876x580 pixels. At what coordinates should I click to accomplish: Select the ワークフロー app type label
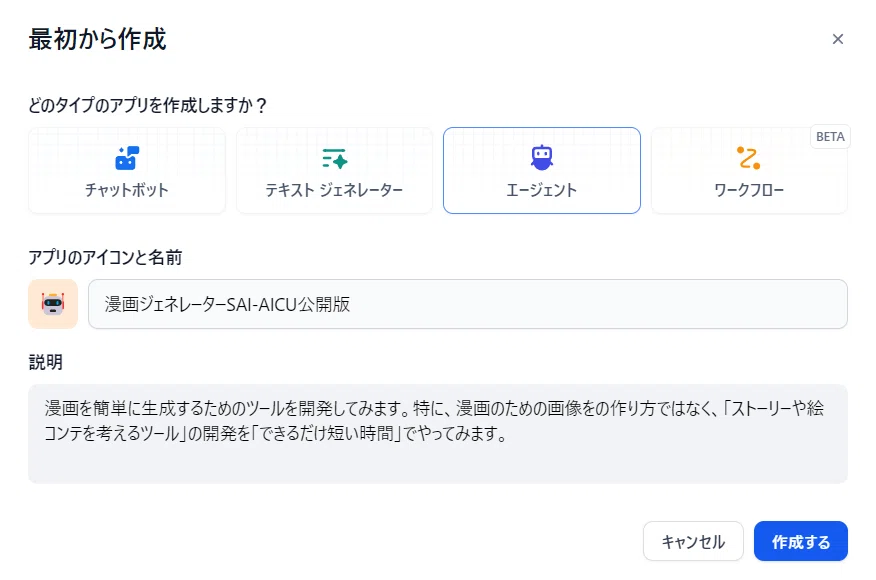pos(748,190)
